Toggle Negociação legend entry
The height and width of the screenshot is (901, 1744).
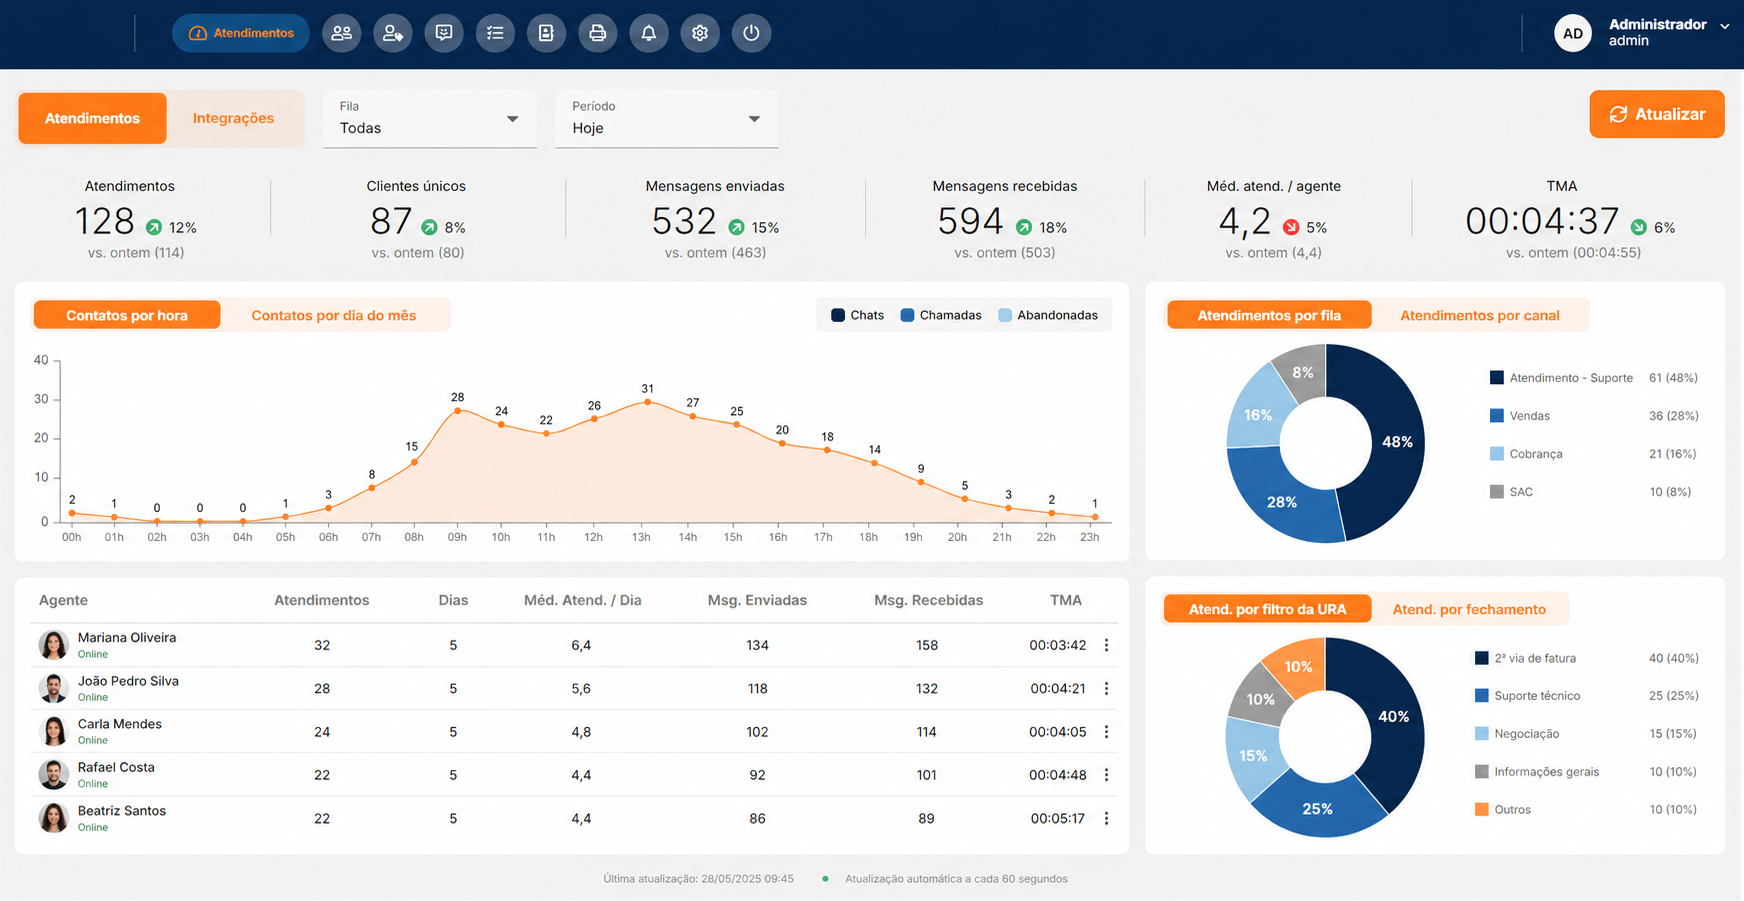1518,734
